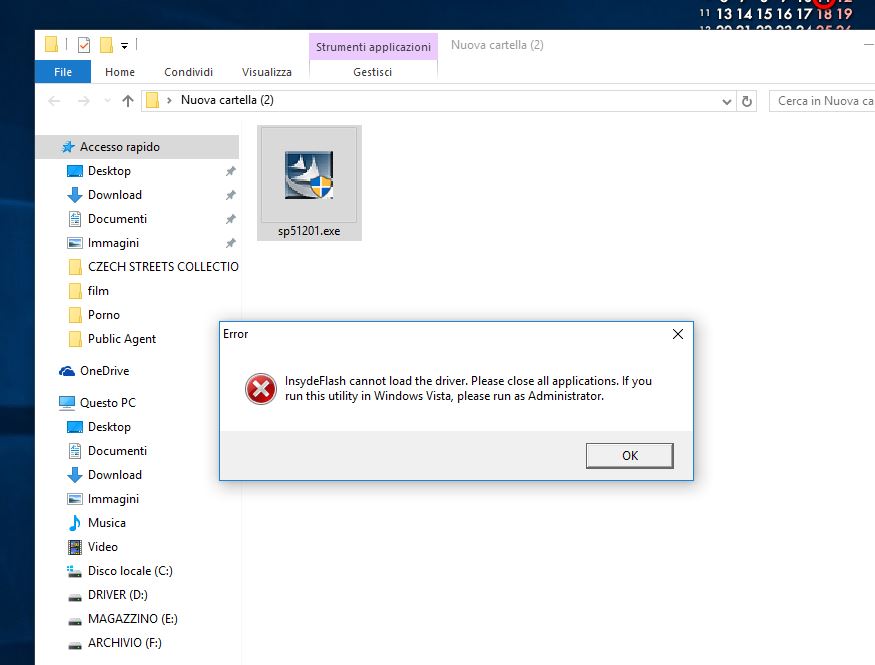Open Desktop under Accesso rapido
The width and height of the screenshot is (875, 665).
tap(109, 171)
